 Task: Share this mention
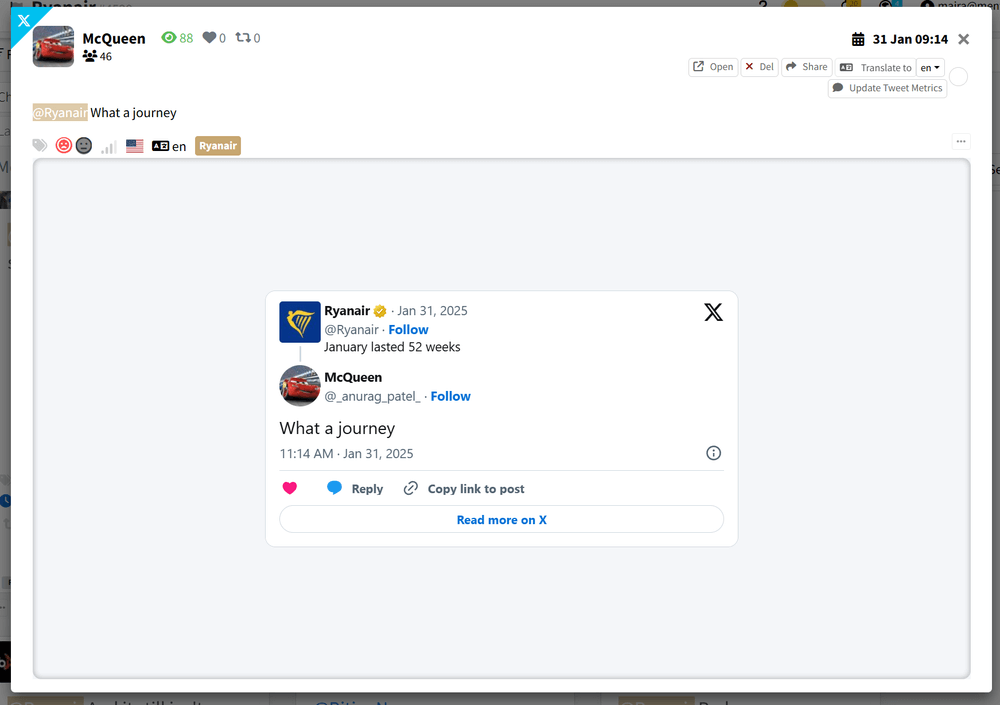tap(807, 67)
